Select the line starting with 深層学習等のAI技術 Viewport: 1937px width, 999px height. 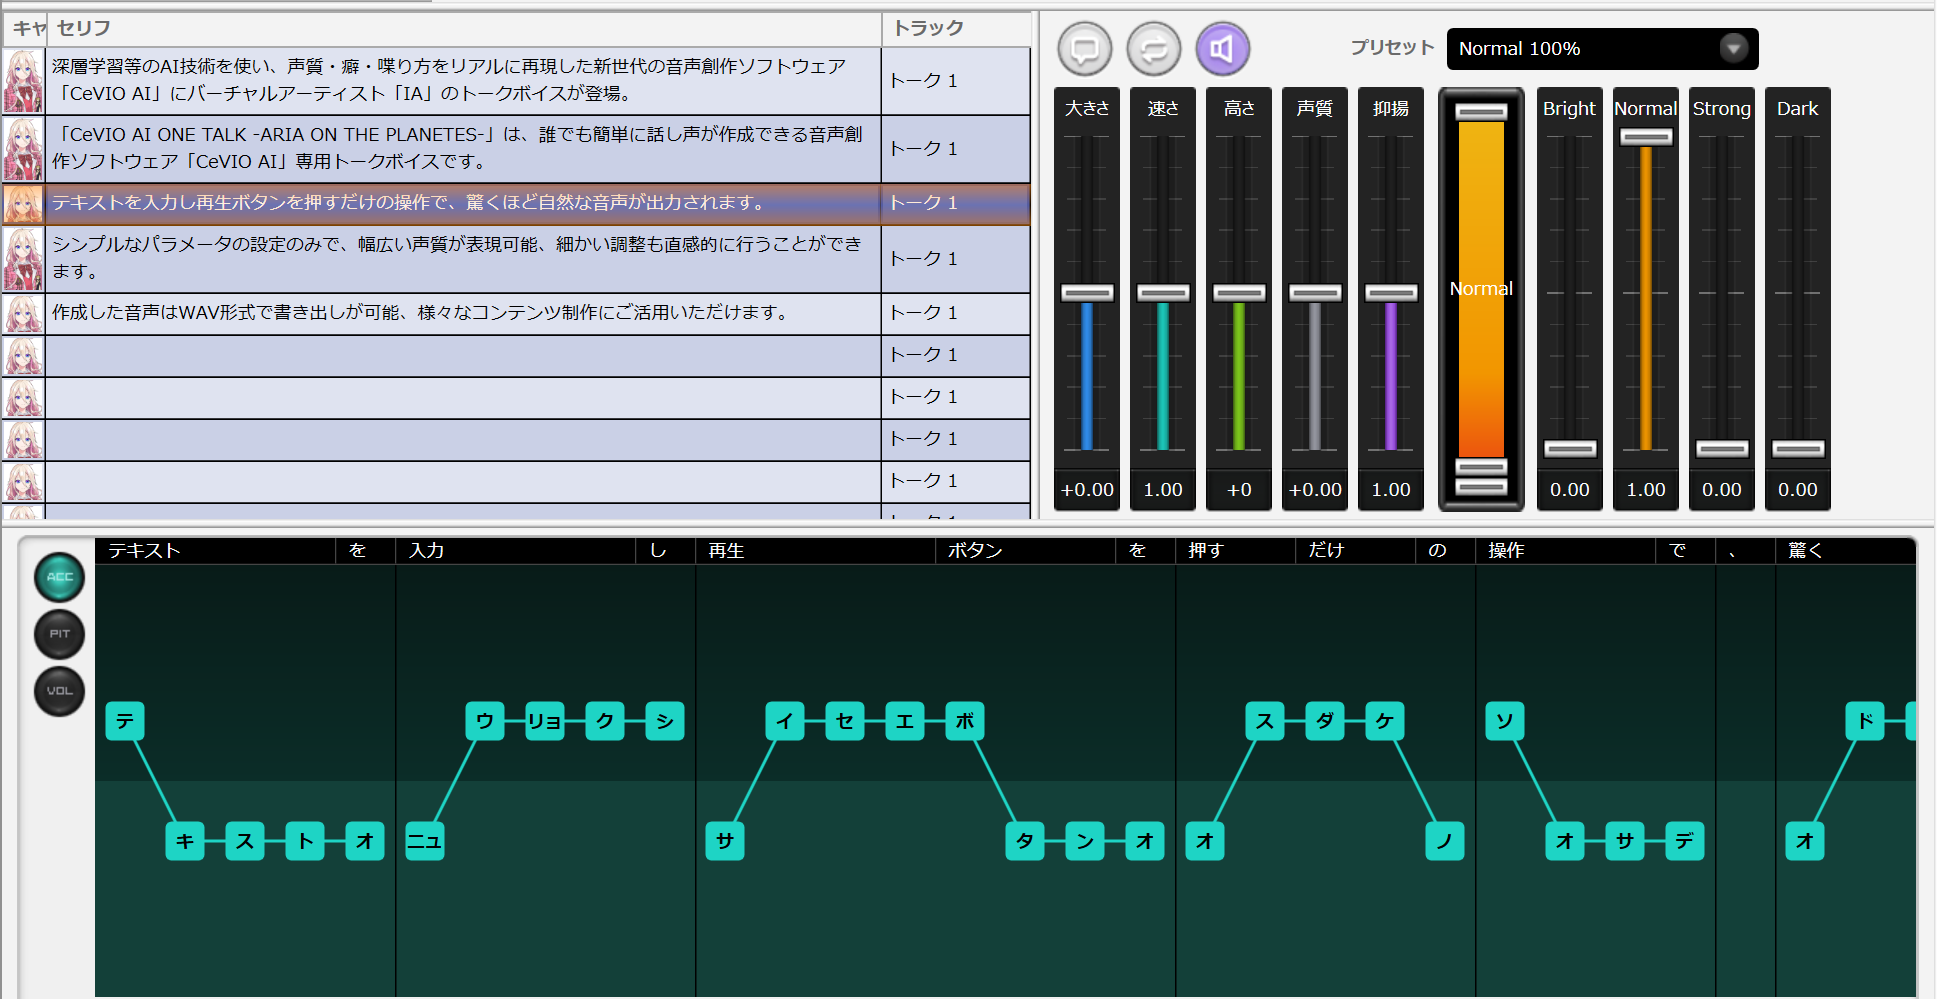[463, 81]
